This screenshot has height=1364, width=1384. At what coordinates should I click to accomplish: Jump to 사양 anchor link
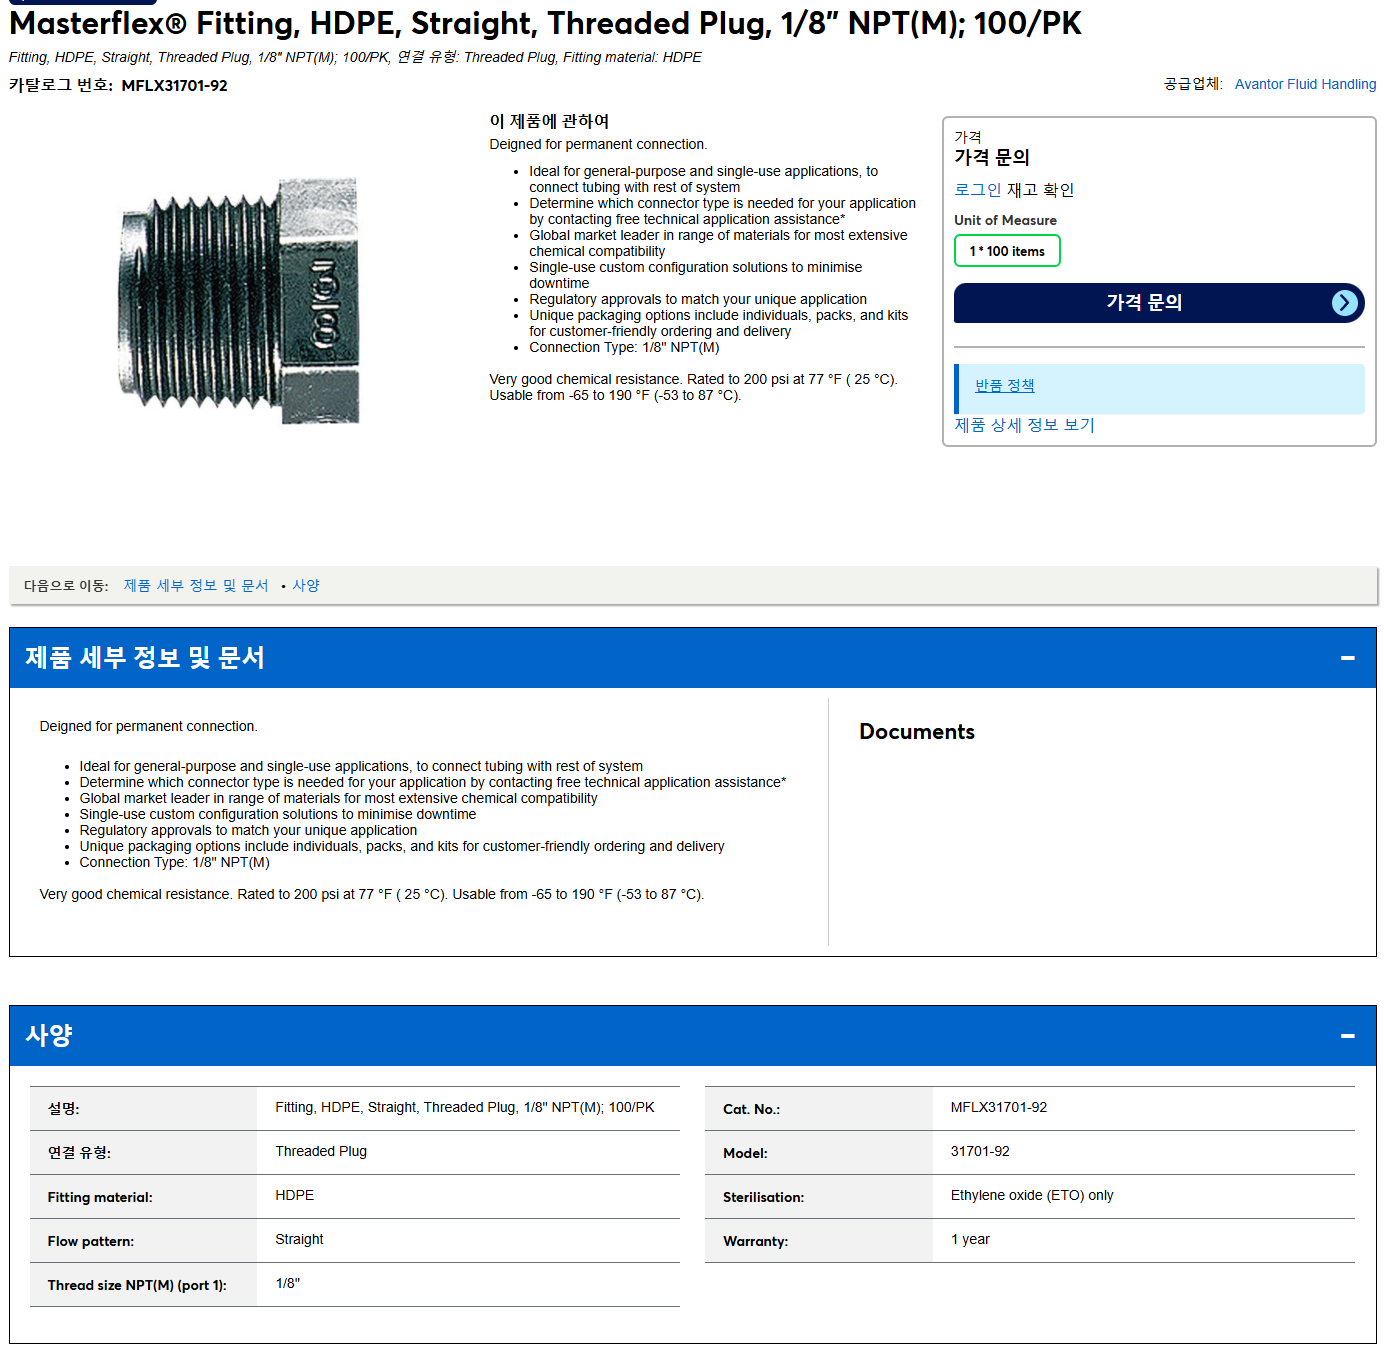pyautogui.click(x=306, y=586)
